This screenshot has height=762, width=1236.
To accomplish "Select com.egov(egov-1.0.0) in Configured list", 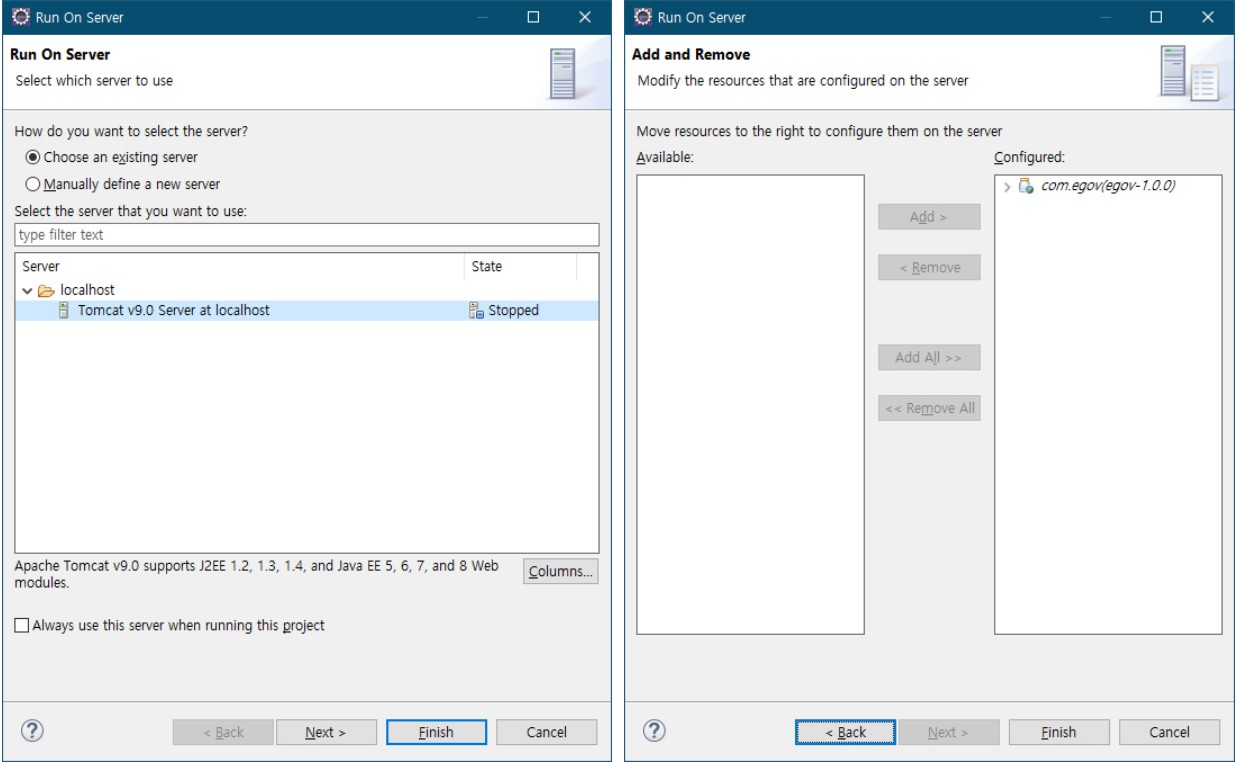I will pyautogui.click(x=1108, y=186).
